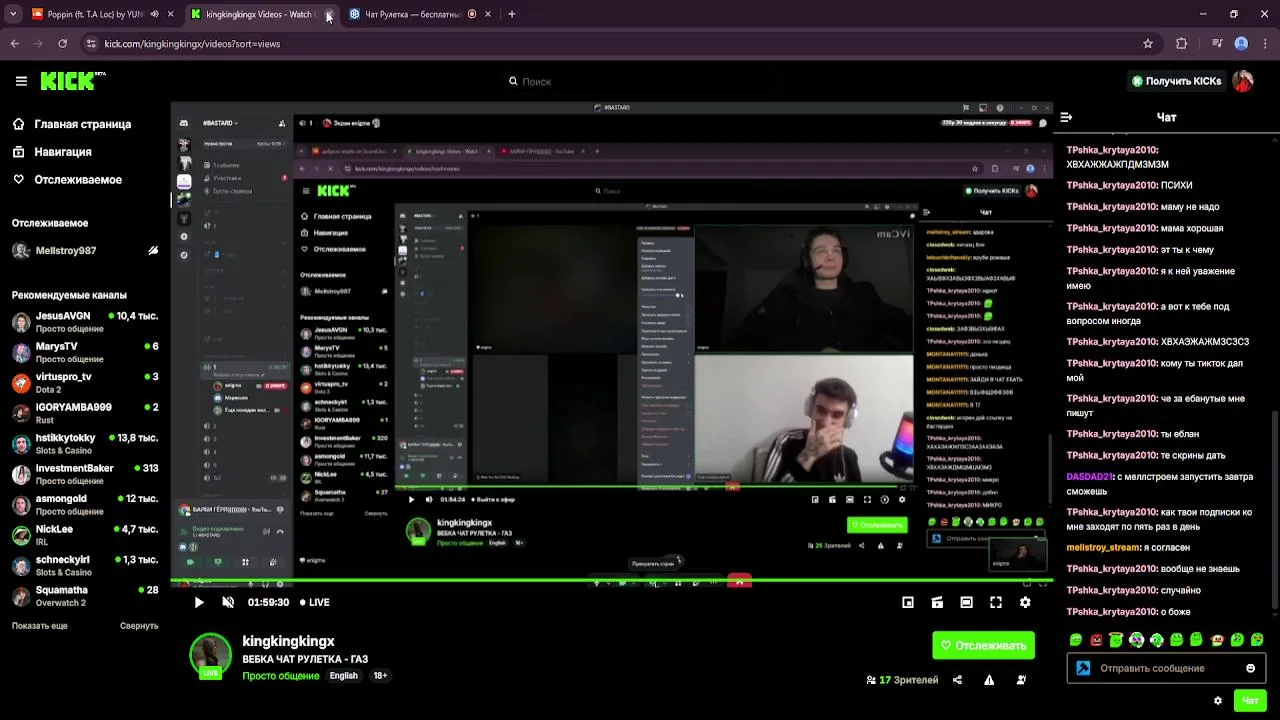Bookmark this page with the star icon
The width and height of the screenshot is (1280, 720).
pos(1148,44)
